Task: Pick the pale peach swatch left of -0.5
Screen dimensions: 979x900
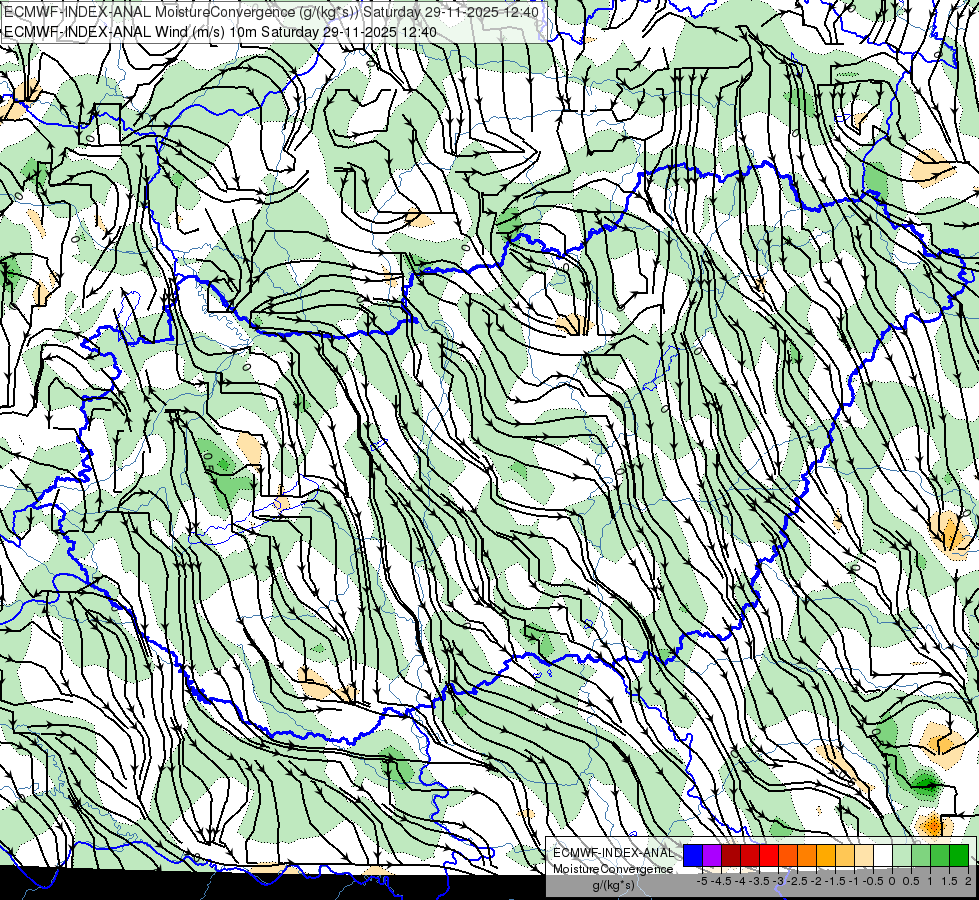Action: pos(864,855)
